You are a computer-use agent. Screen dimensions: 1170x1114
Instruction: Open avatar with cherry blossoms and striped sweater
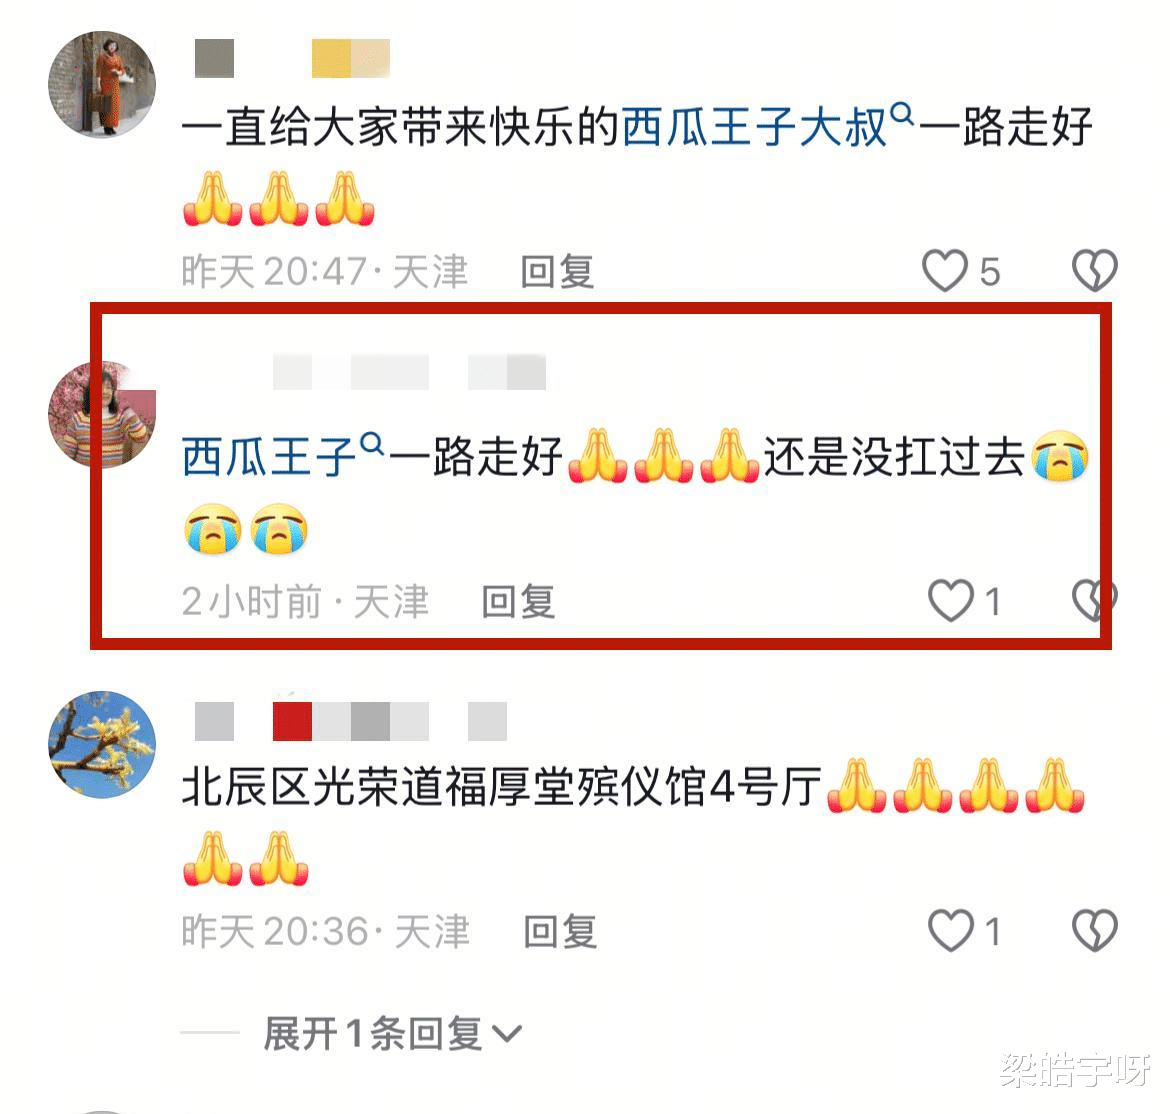click(x=102, y=415)
